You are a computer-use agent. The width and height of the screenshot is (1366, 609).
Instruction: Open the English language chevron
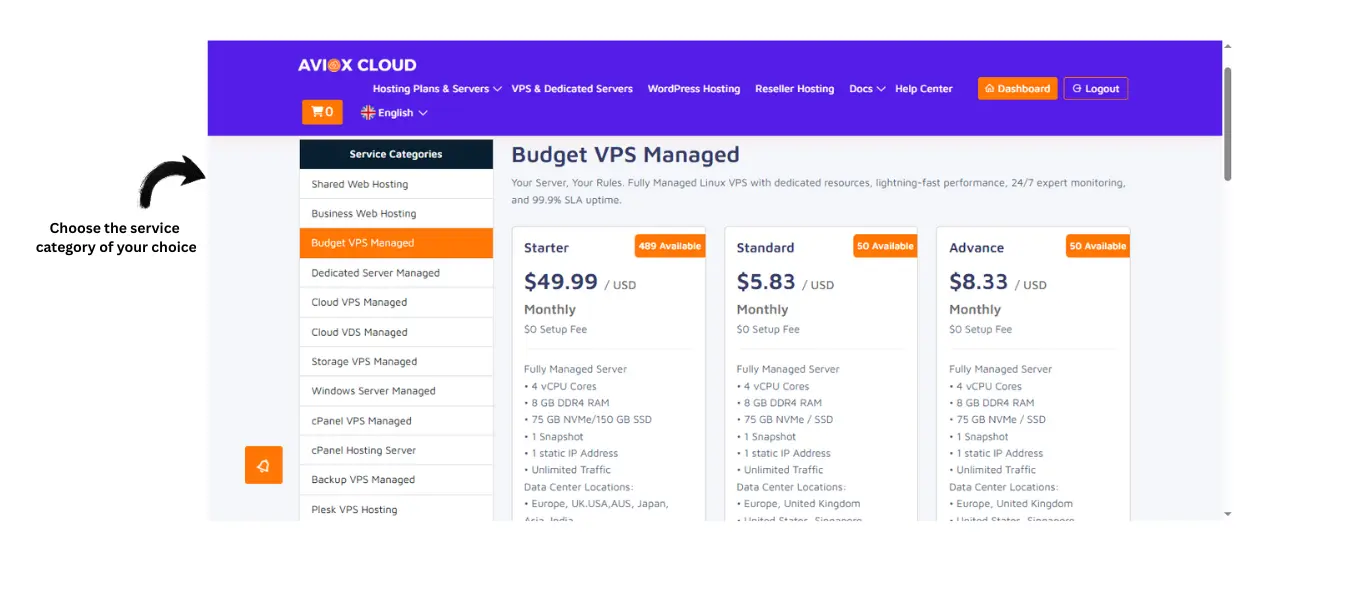[x=423, y=113]
